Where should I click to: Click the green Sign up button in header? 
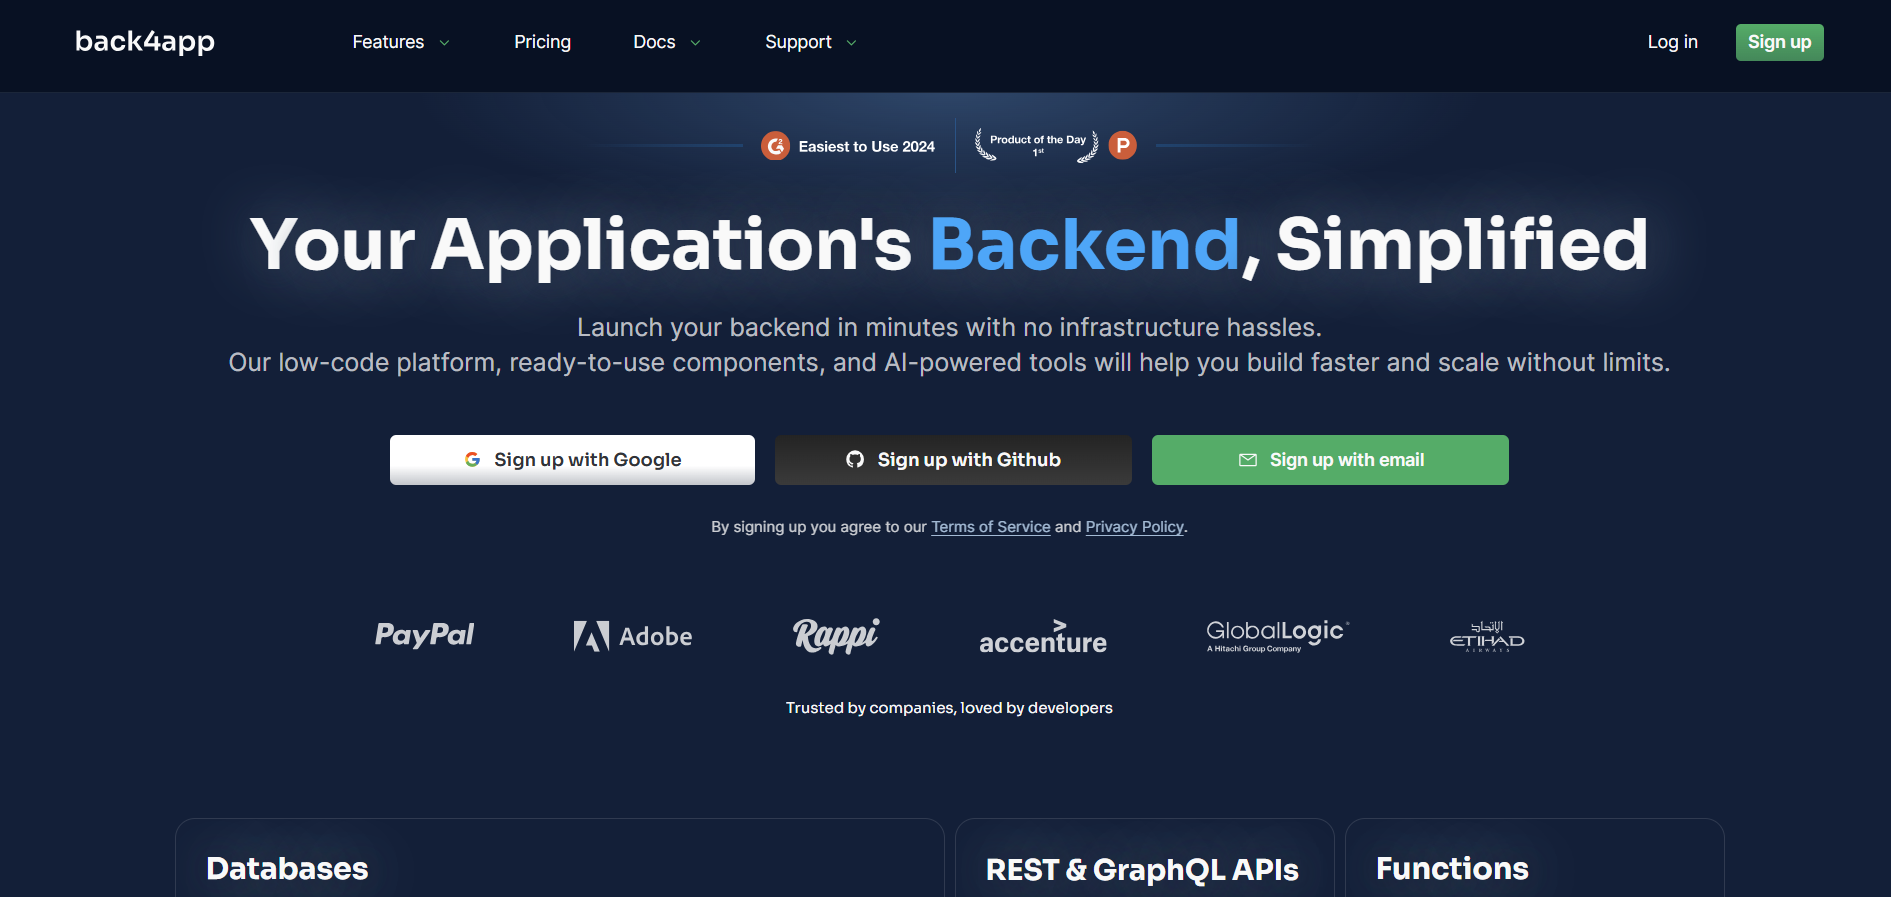click(1779, 42)
